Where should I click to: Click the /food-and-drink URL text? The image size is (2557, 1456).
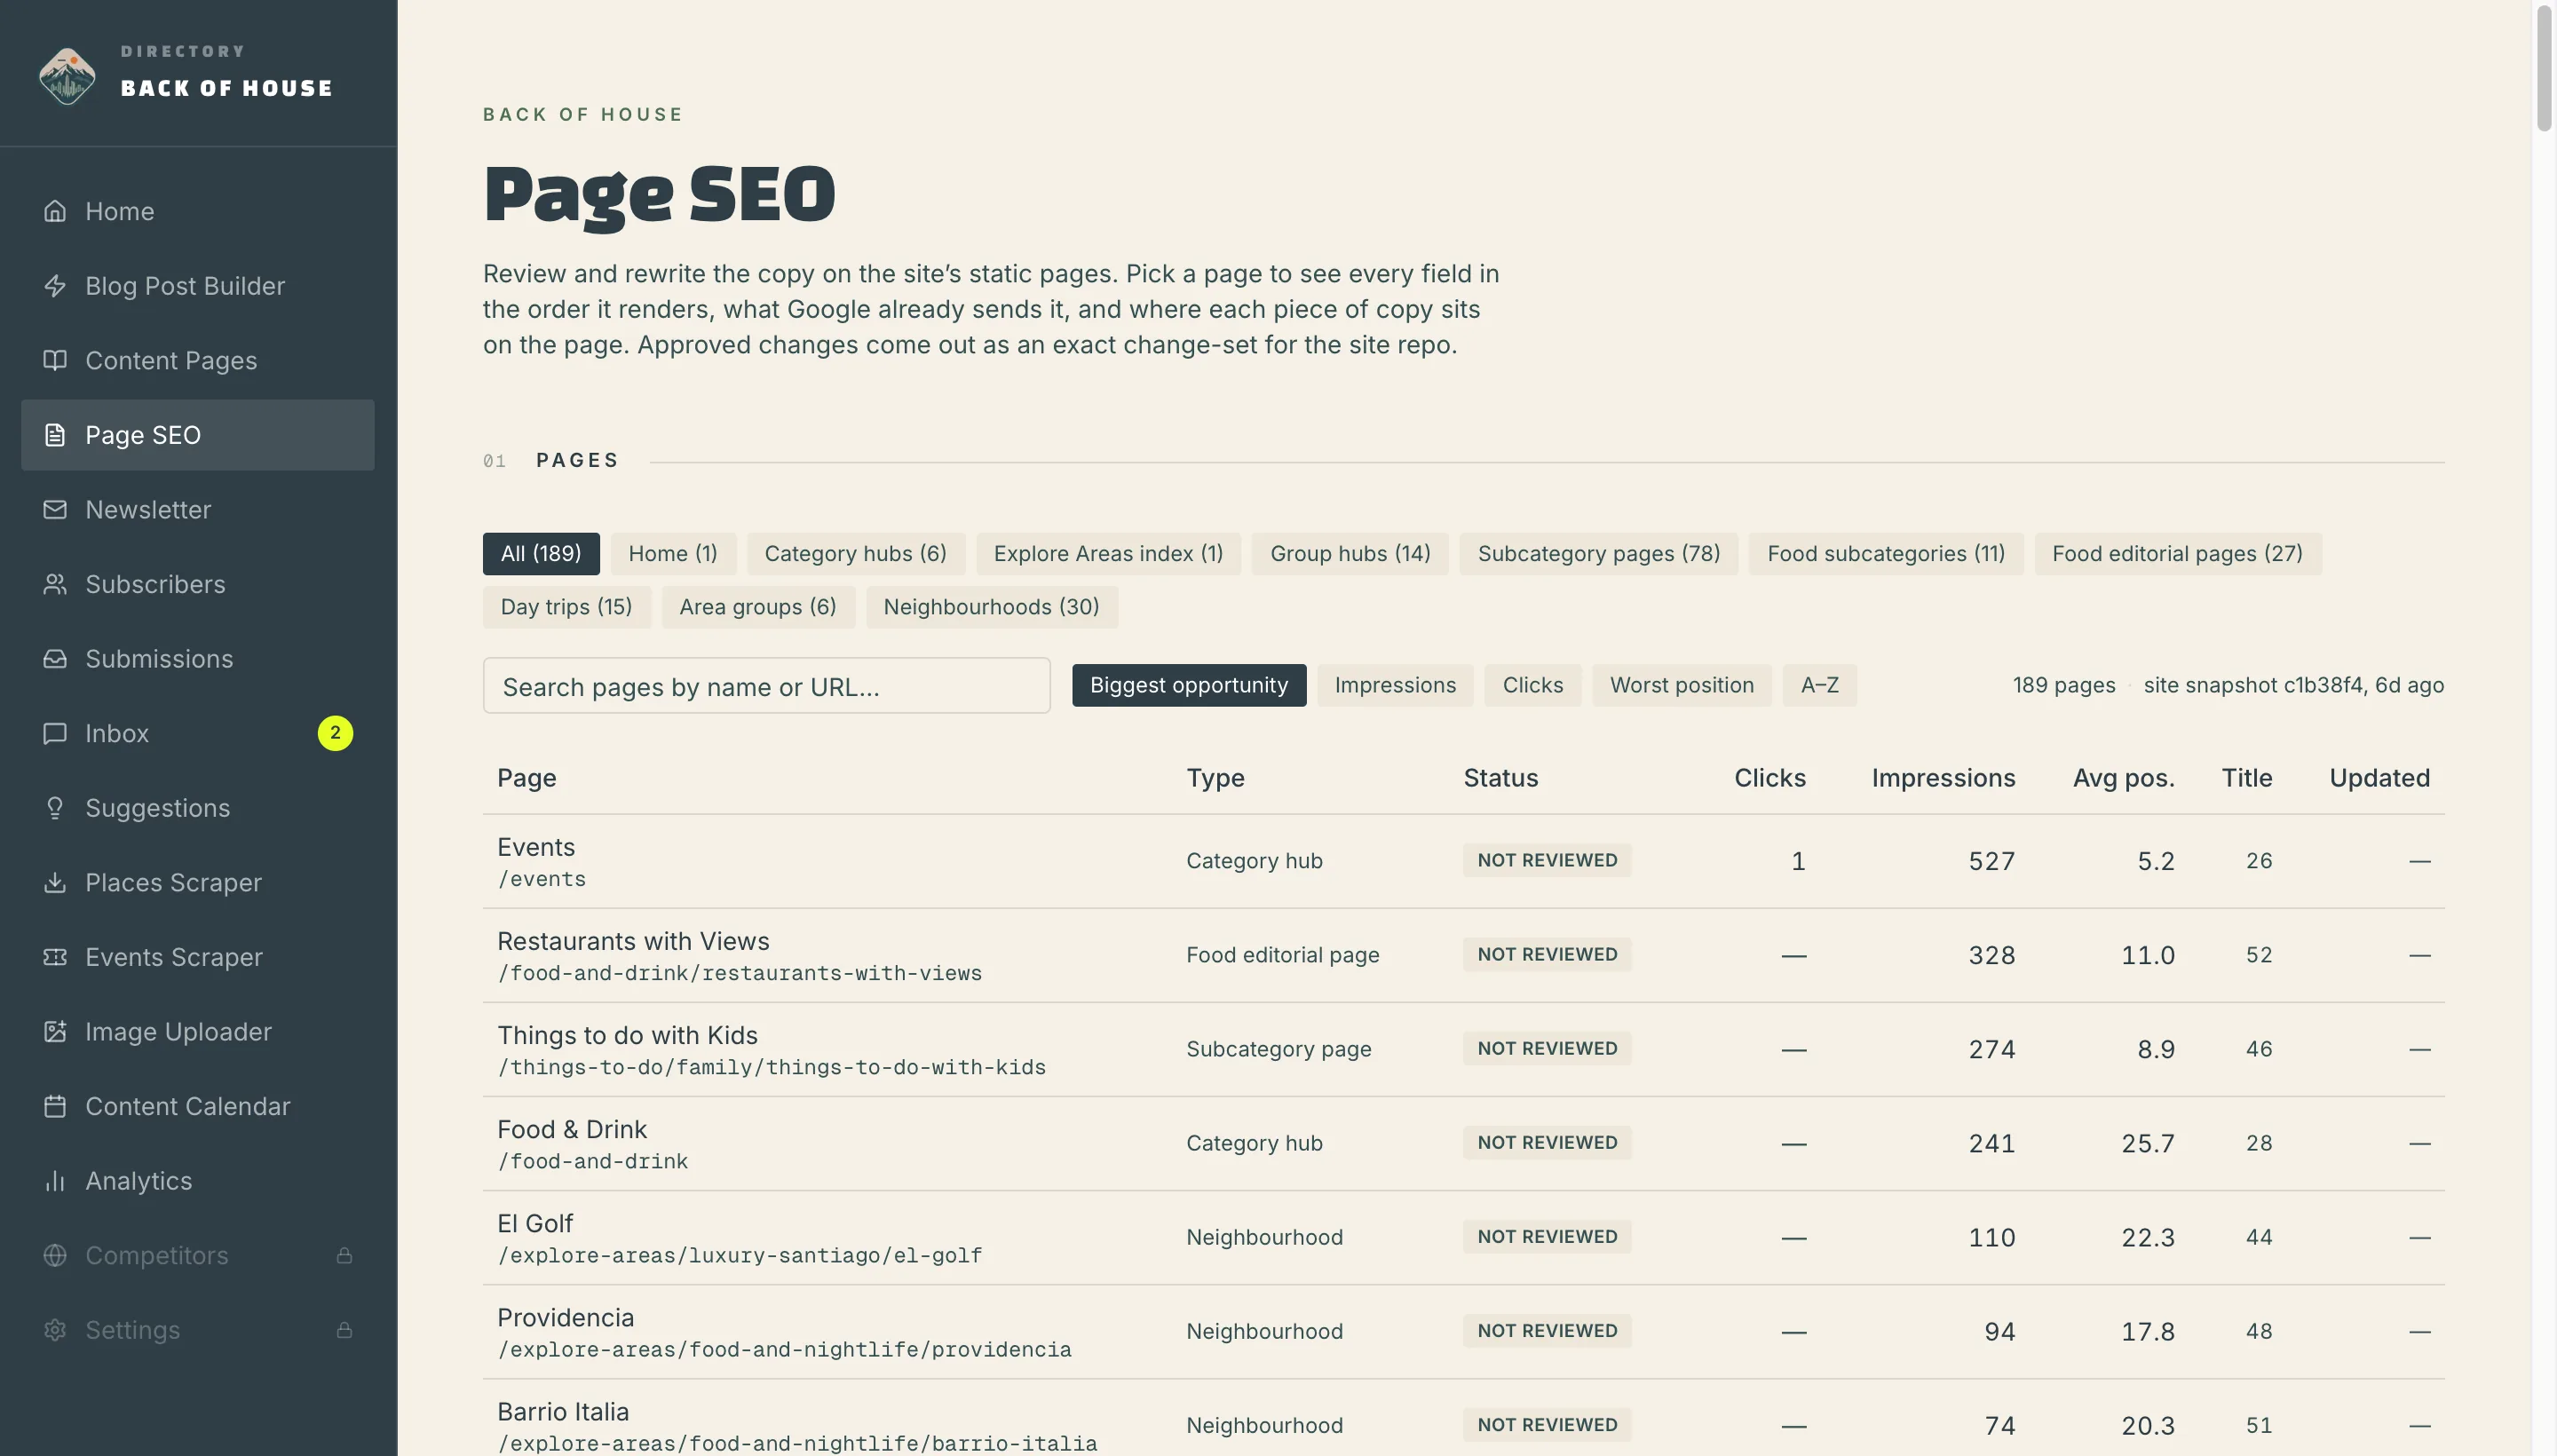(593, 1162)
